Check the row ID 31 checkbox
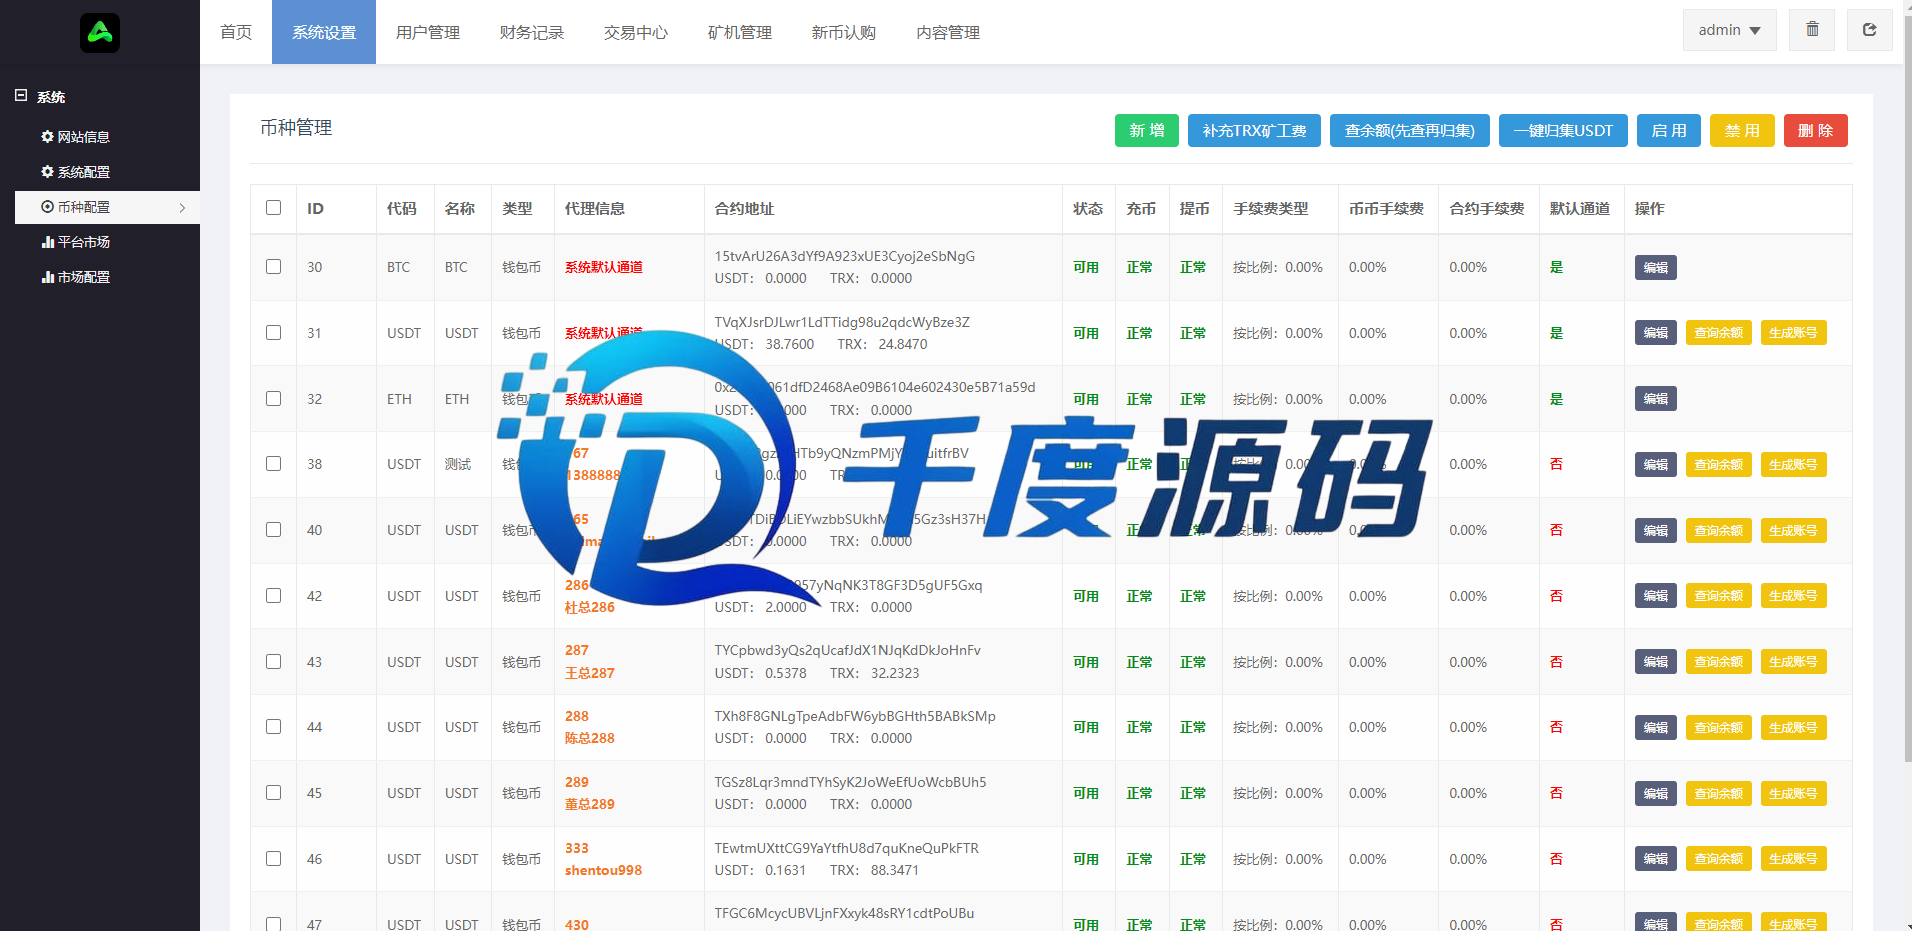Screen dimensions: 1912x931 click(x=273, y=333)
